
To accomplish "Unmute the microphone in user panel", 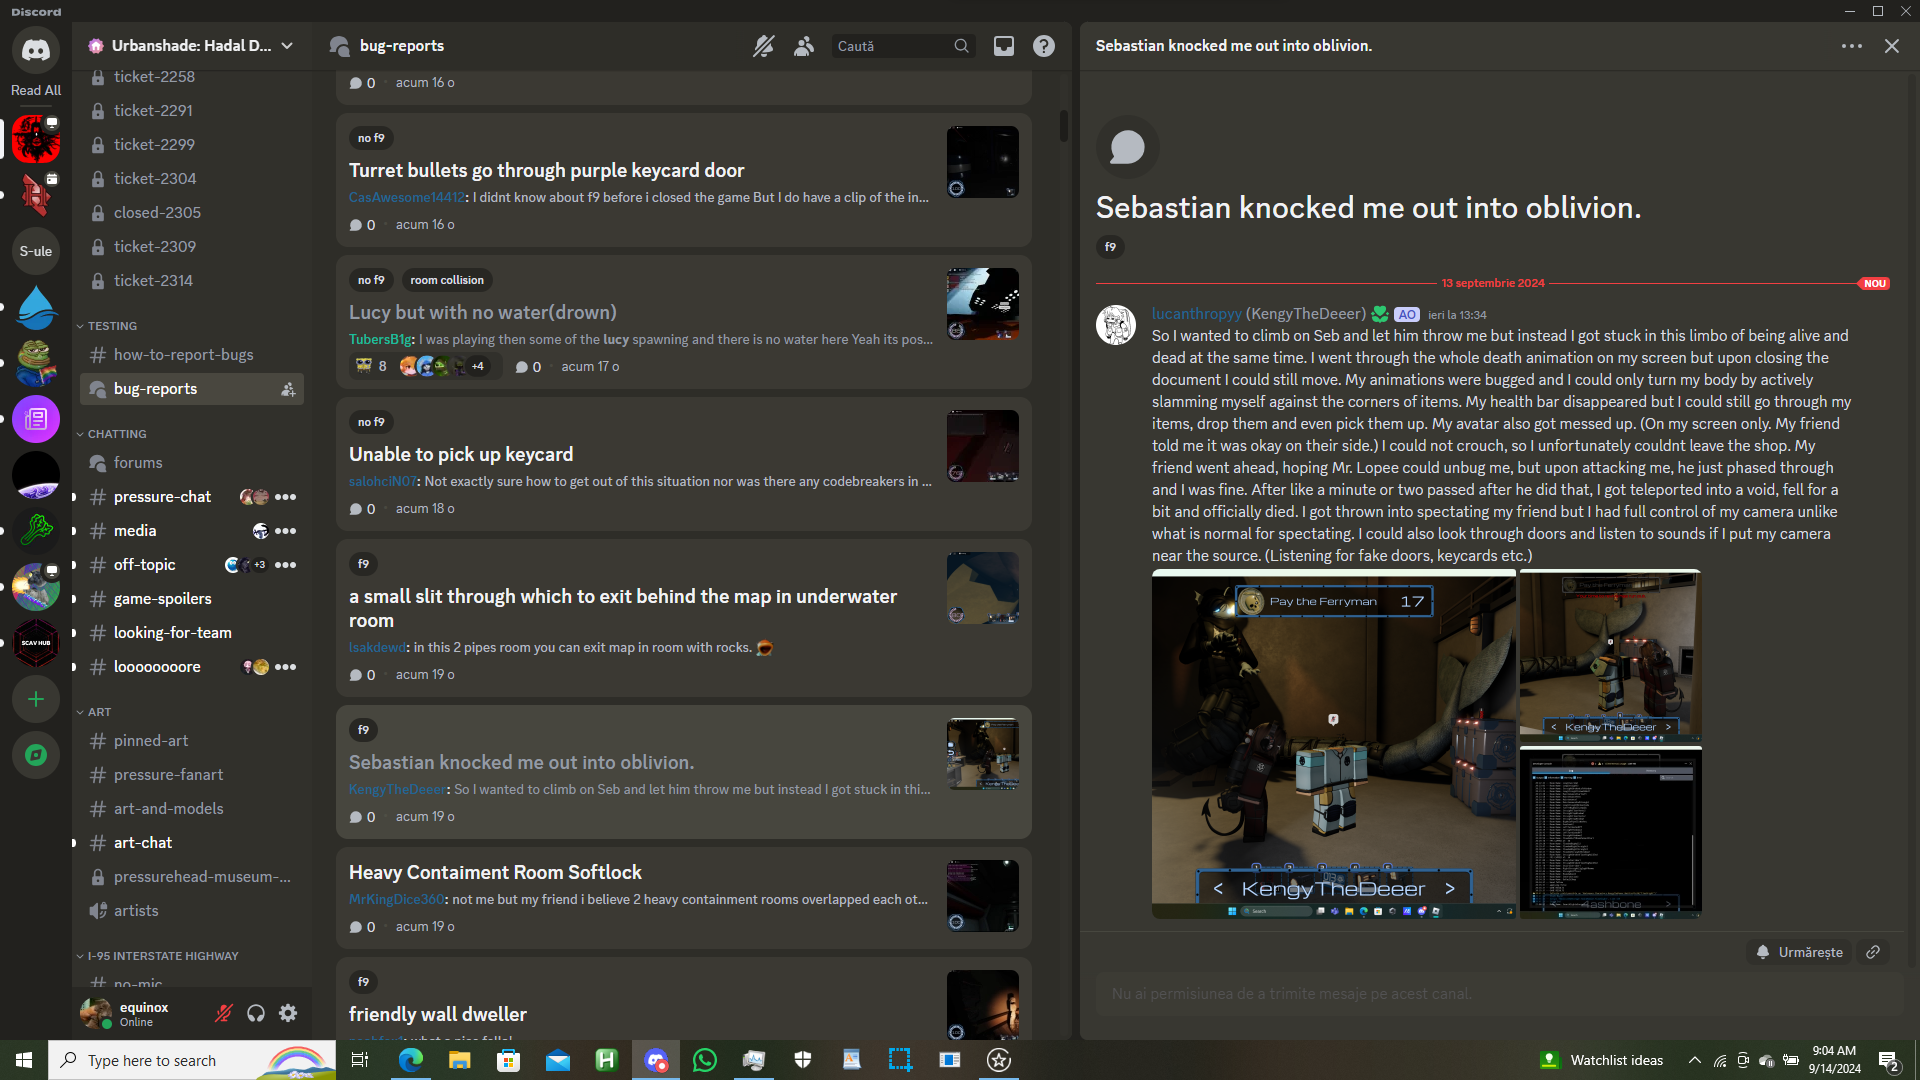I will [x=224, y=1013].
